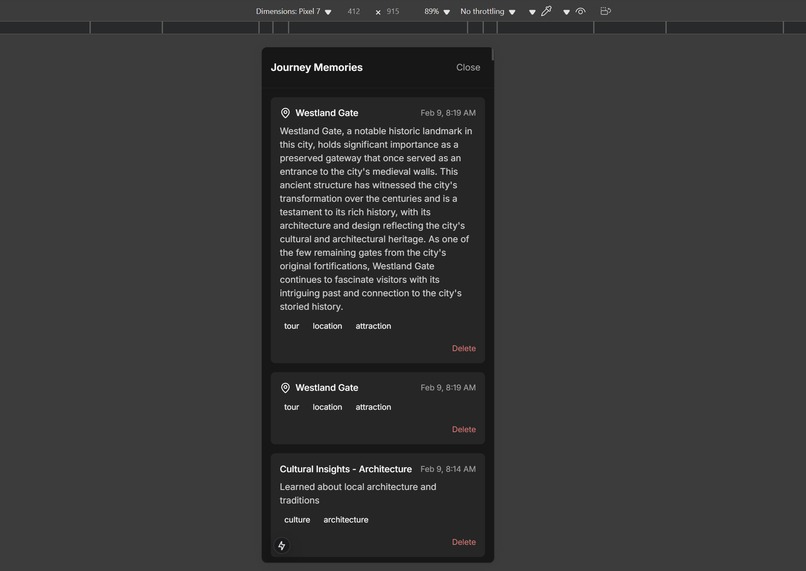Click second card's Feb 9, 8:19 AM timestamp
Image resolution: width=806 pixels, height=571 pixels.
click(448, 388)
